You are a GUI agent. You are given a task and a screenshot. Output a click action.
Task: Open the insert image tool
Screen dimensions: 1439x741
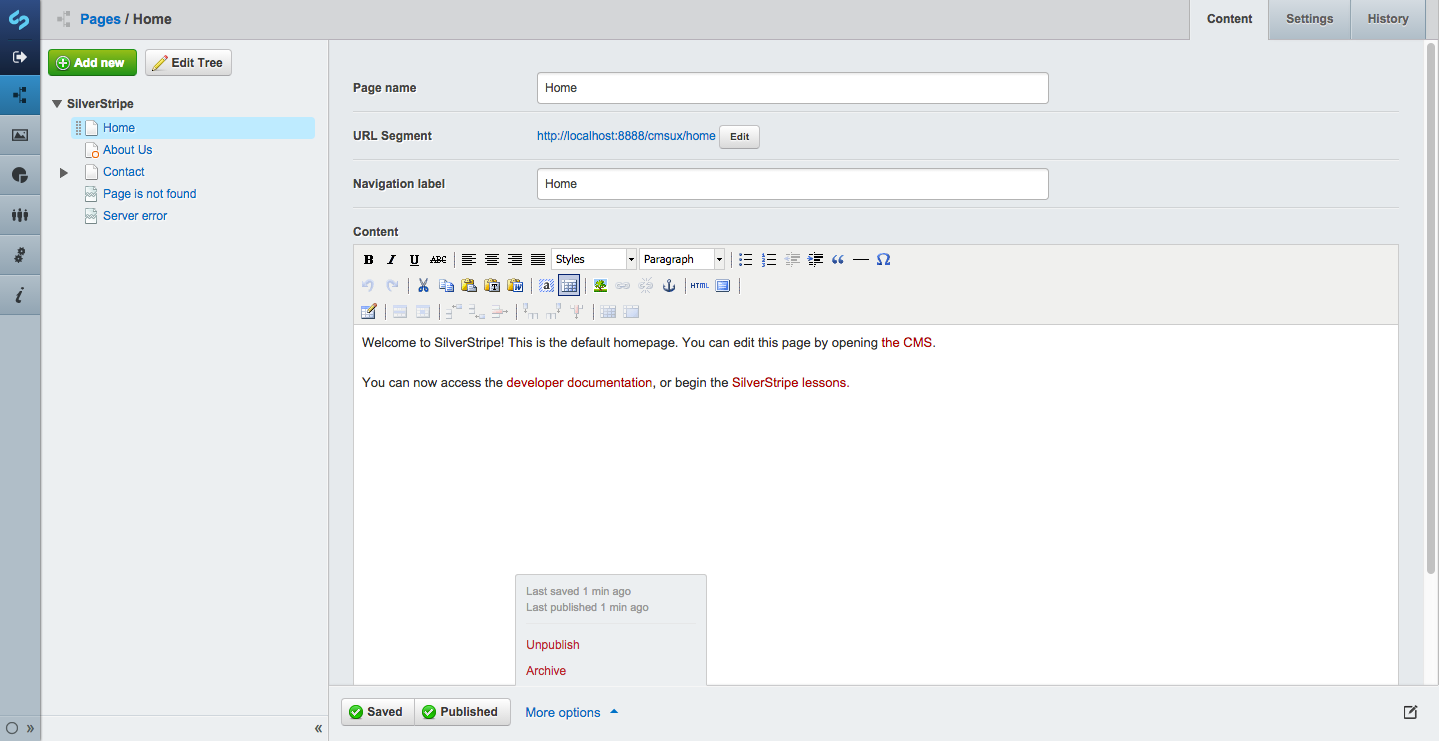coord(600,286)
